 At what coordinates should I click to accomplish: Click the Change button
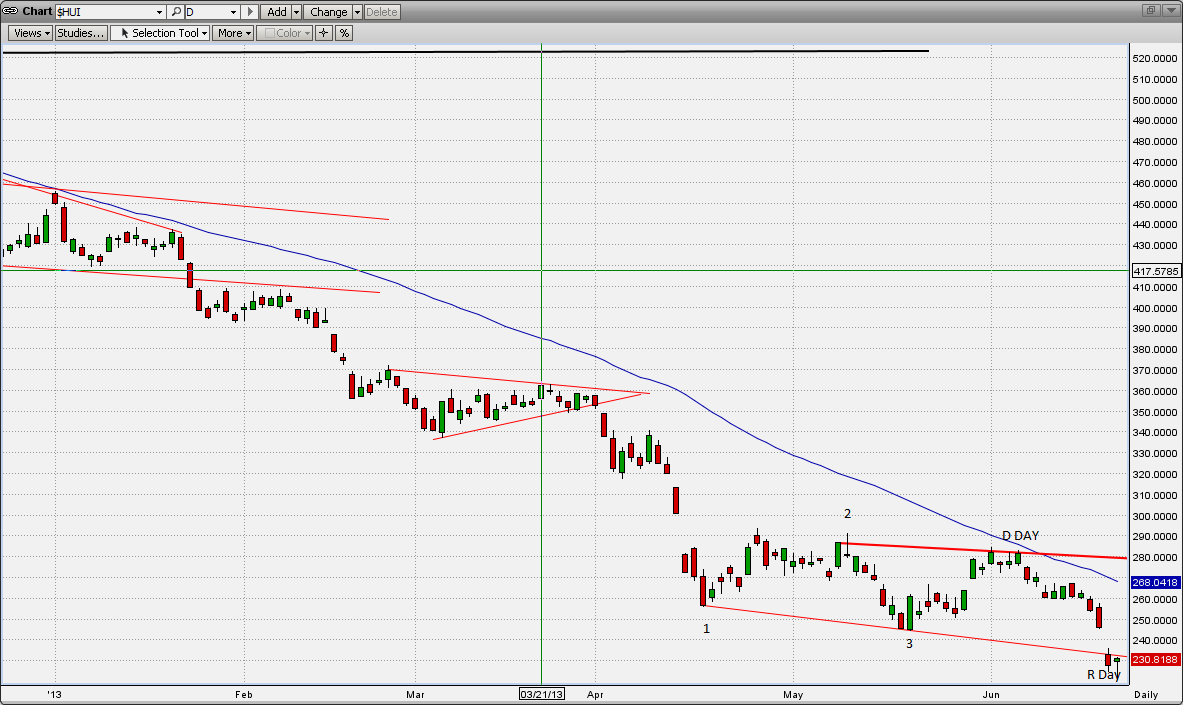coord(328,12)
